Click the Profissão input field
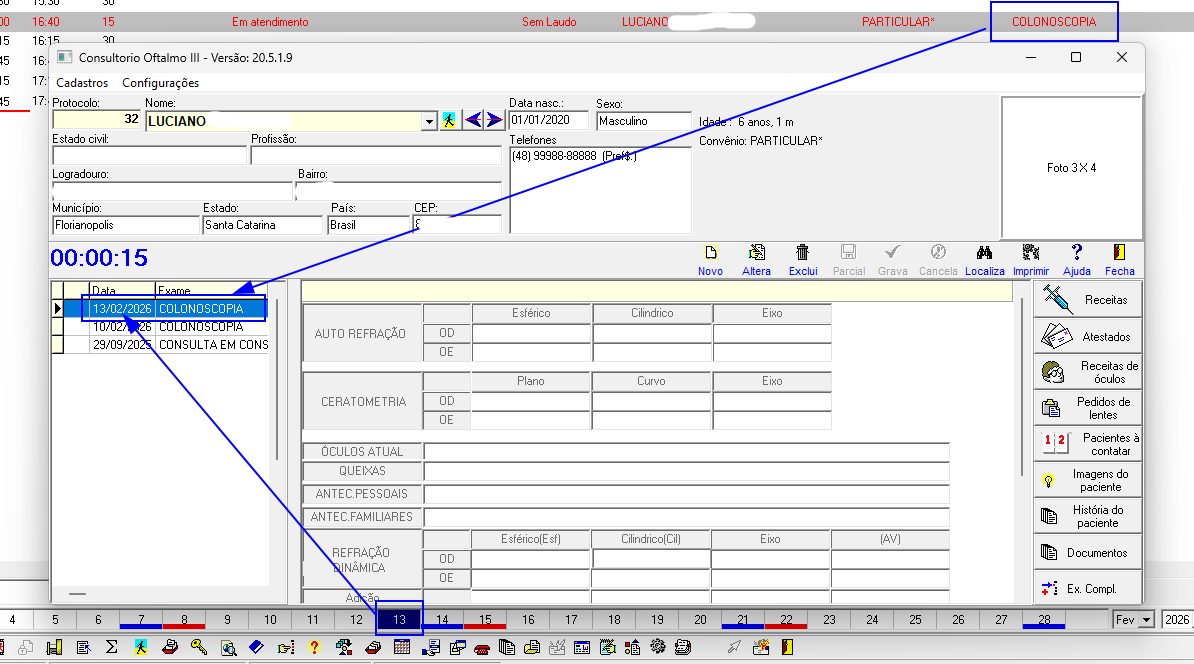 [376, 156]
